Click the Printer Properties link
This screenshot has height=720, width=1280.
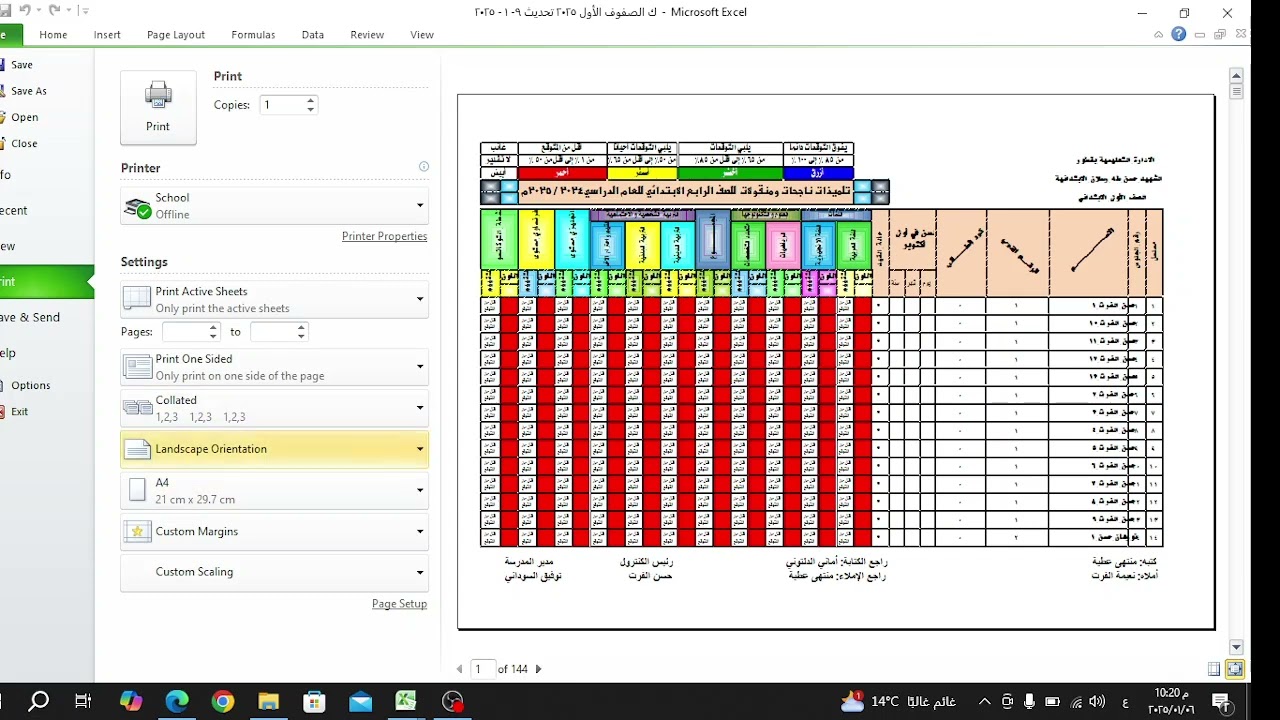pyautogui.click(x=384, y=236)
